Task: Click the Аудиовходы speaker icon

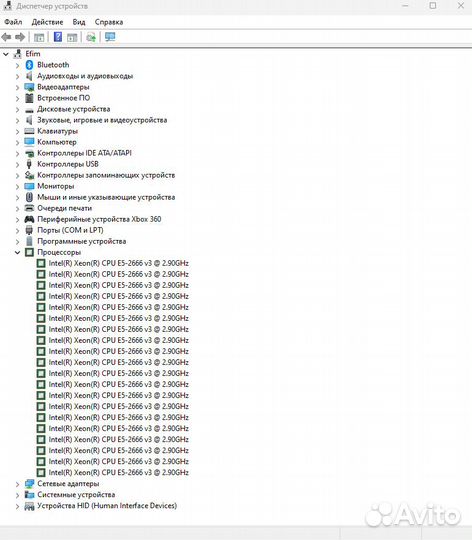Action: pyautogui.click(x=29, y=76)
